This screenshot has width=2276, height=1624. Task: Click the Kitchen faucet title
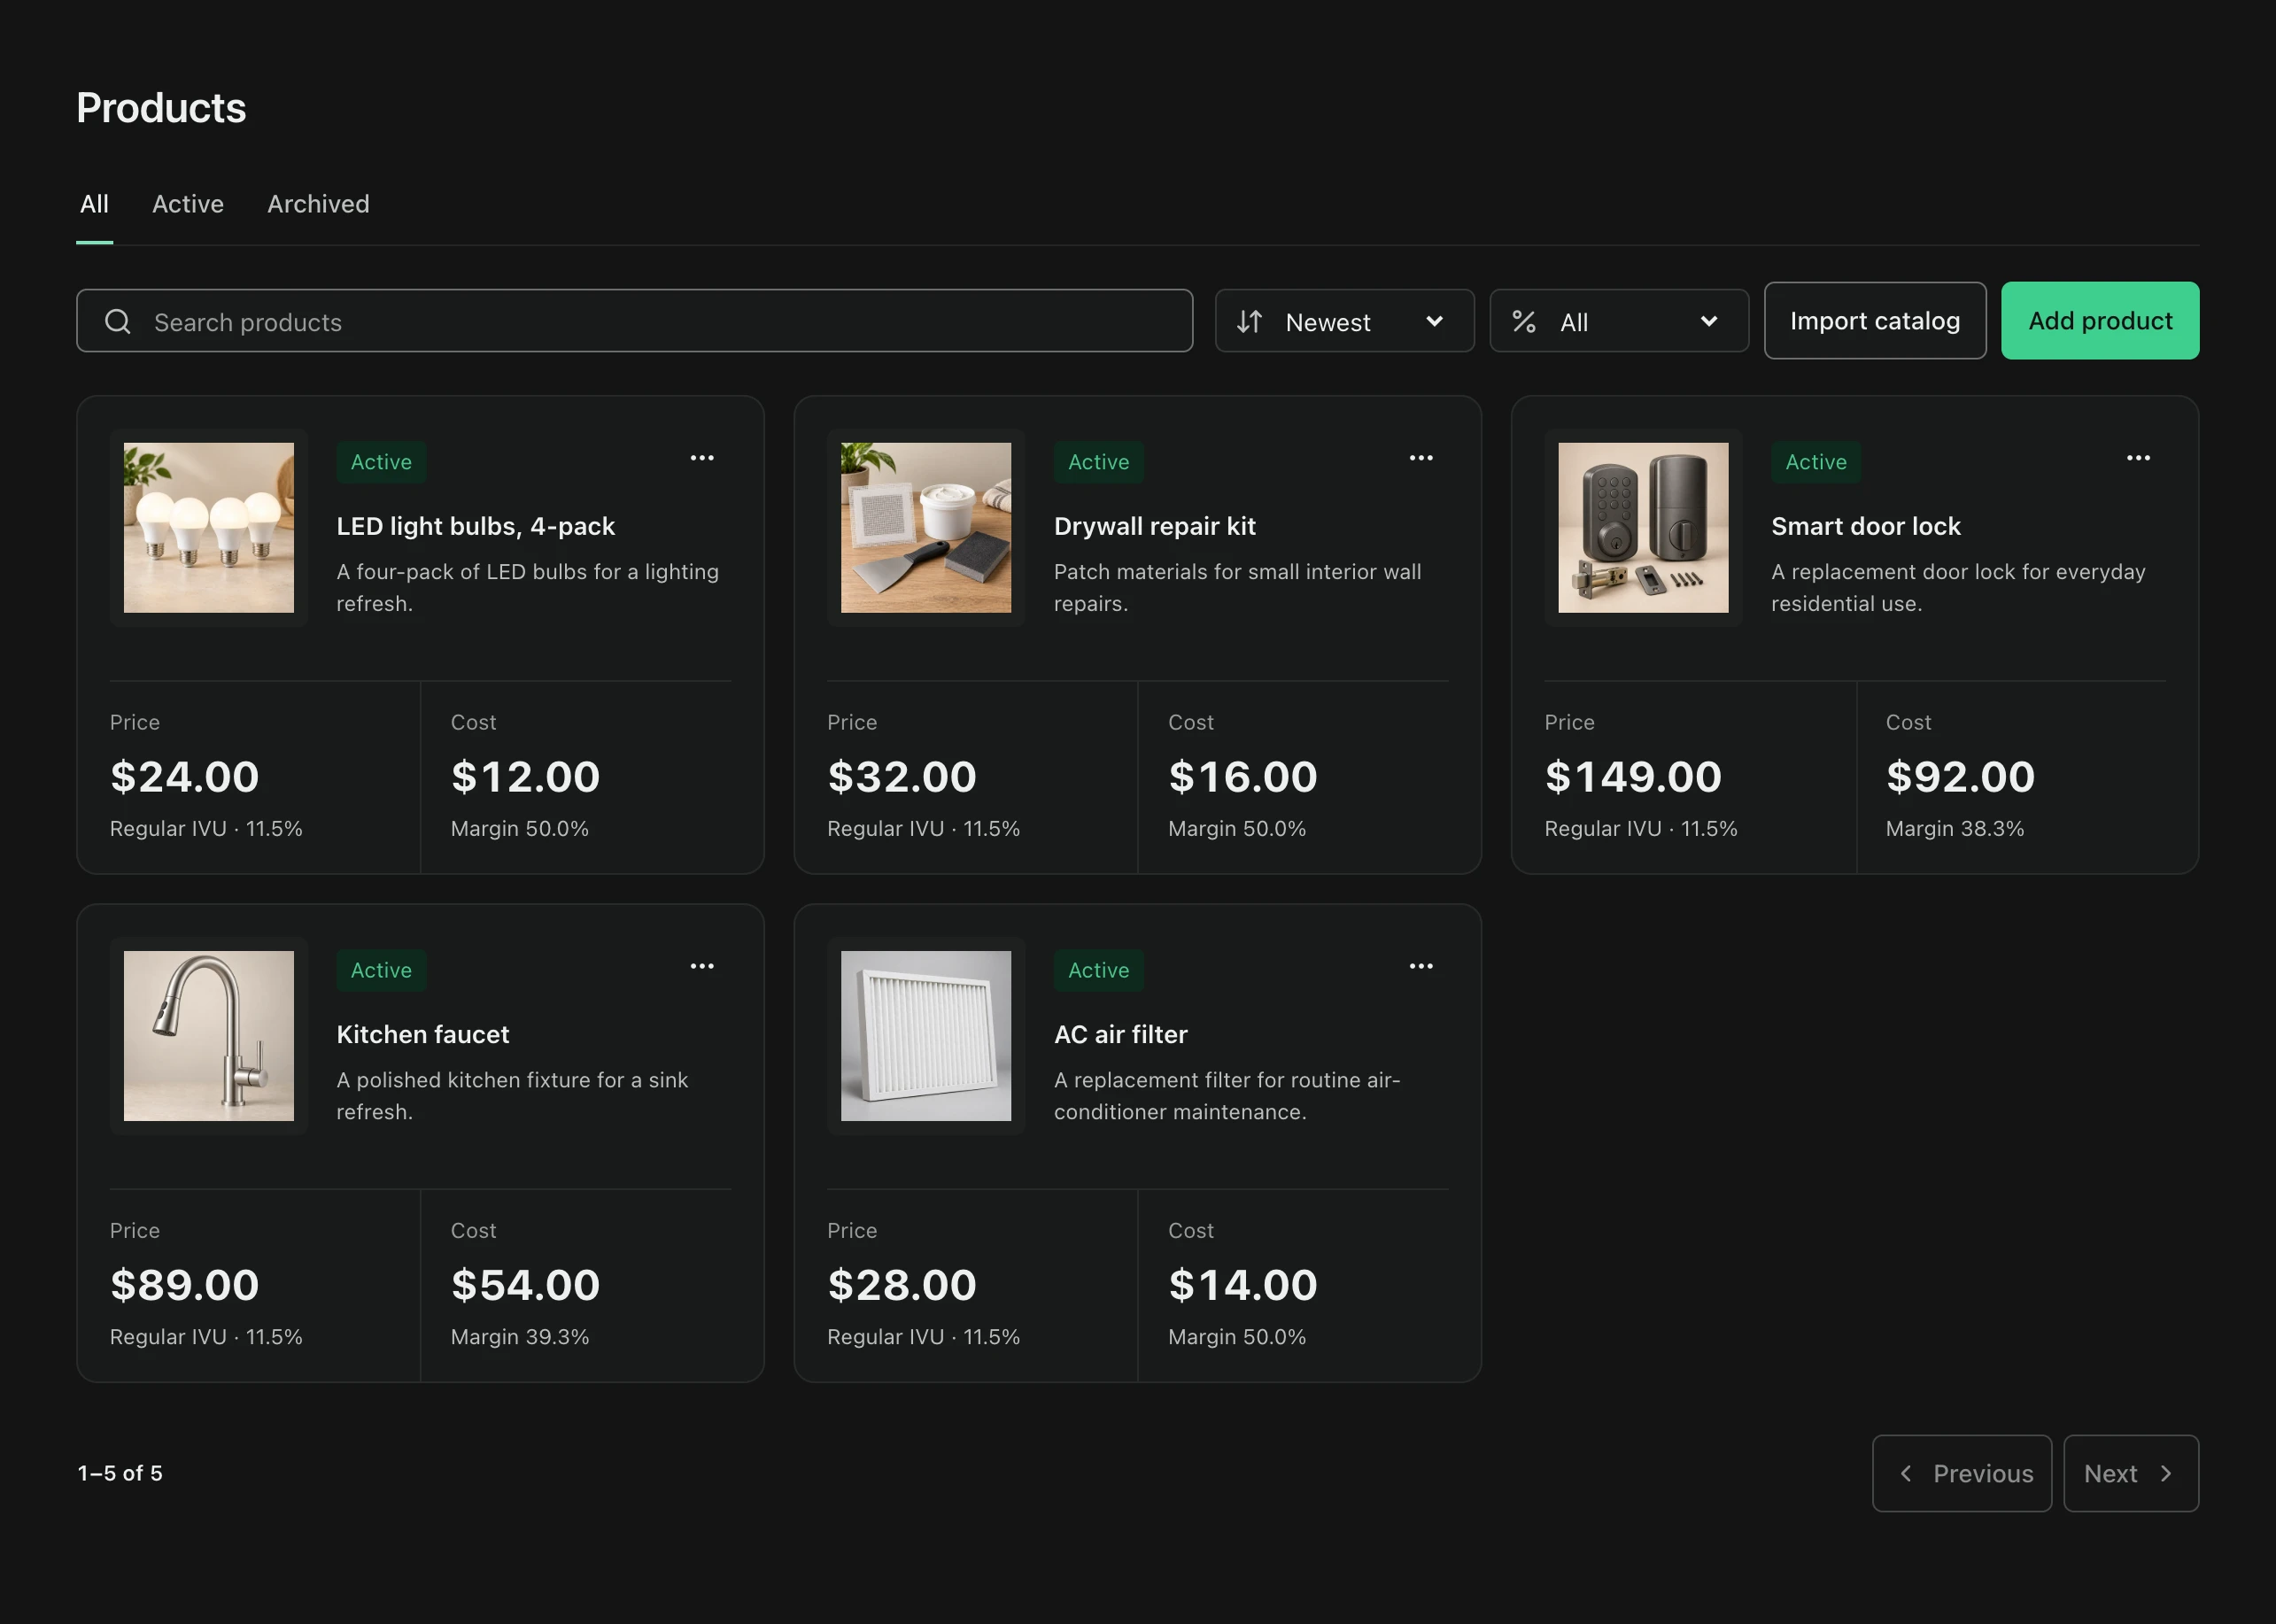click(x=423, y=1034)
